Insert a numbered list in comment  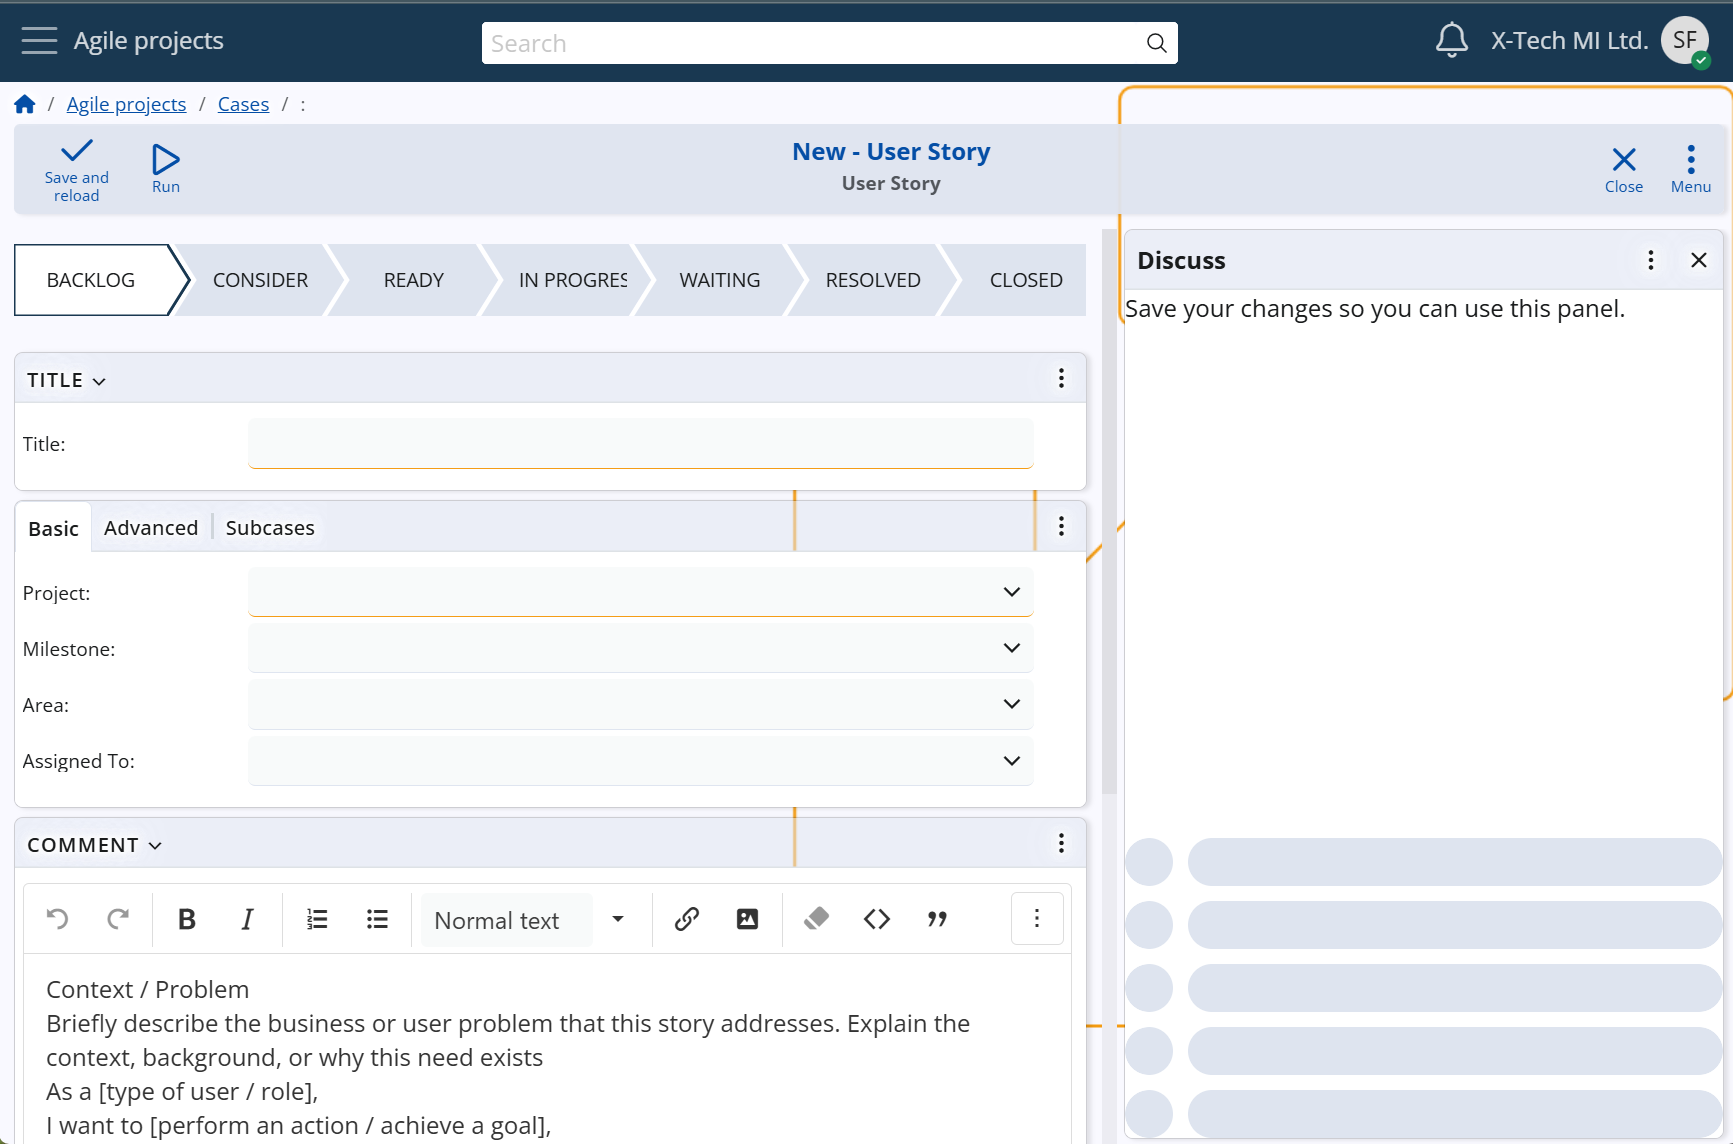pyautogui.click(x=317, y=919)
